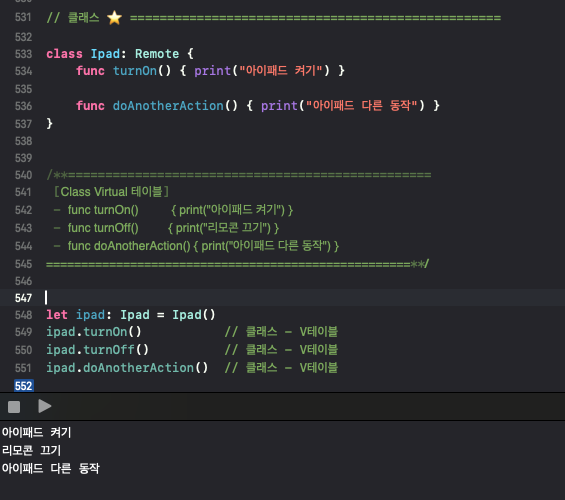565x500 pixels.
Task: Click the run playground play button
Action: (45, 406)
